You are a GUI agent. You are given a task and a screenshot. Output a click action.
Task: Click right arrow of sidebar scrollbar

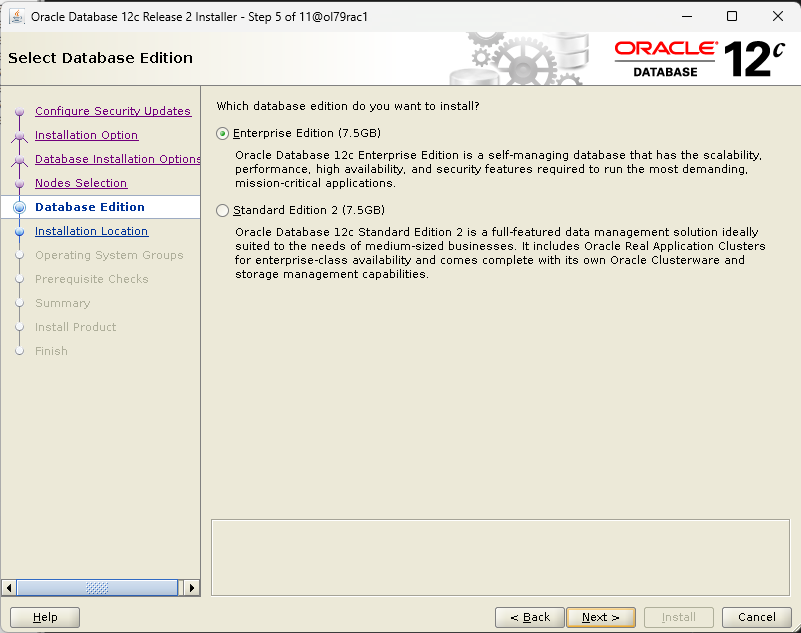coord(192,588)
